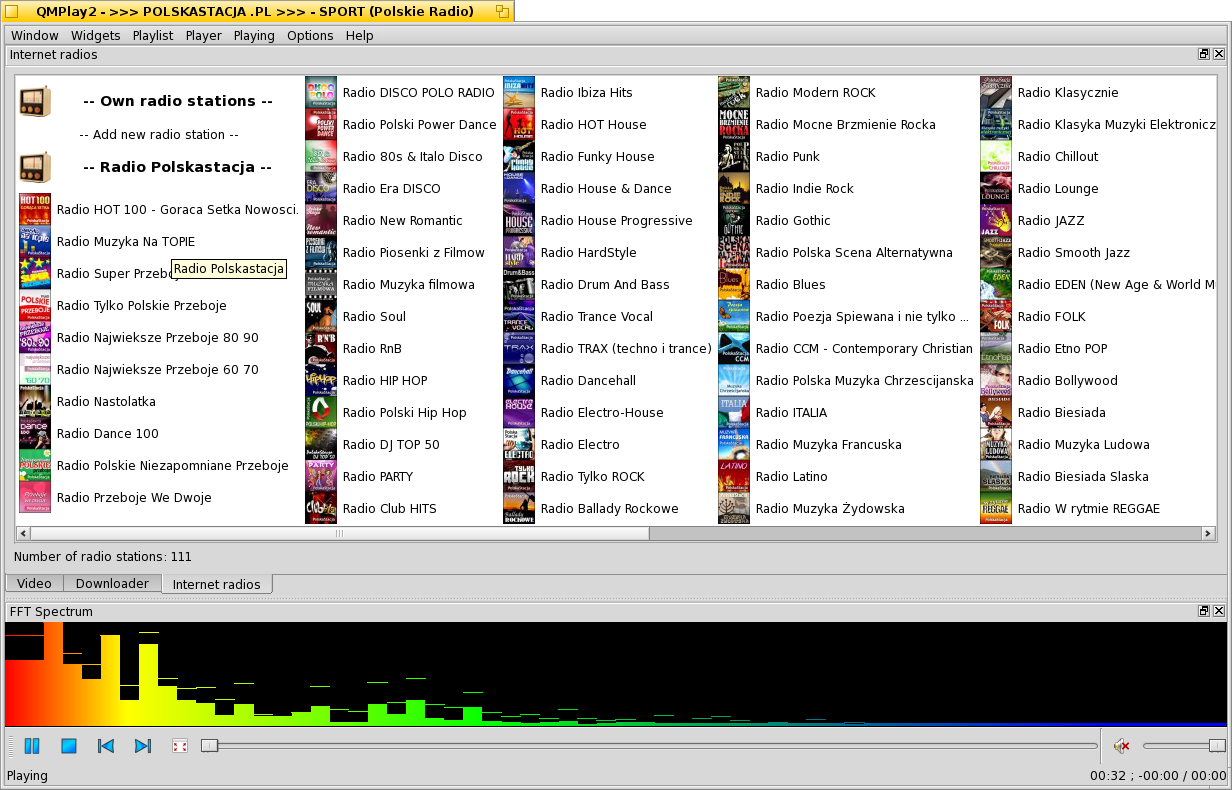
Task: Click Radio ITALIA station icon
Action: [x=734, y=412]
